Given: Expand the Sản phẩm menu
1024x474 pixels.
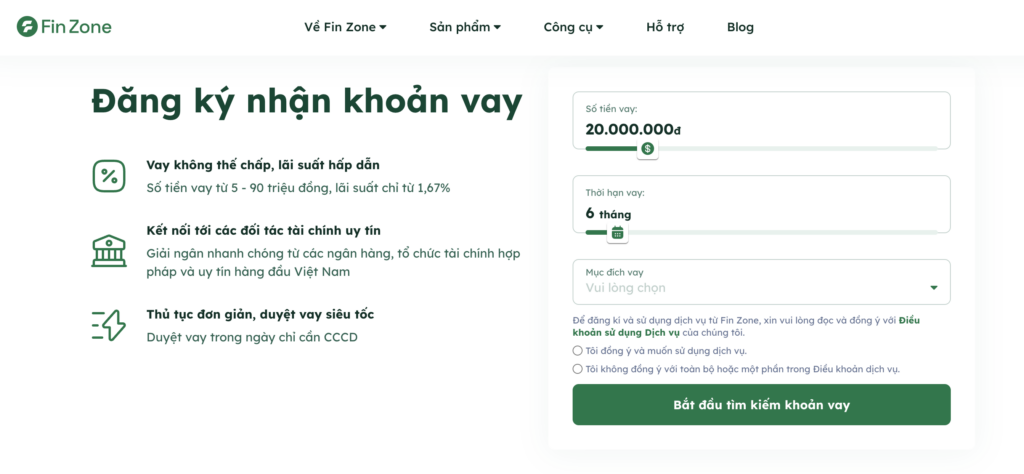Looking at the screenshot, I should coord(465,27).
